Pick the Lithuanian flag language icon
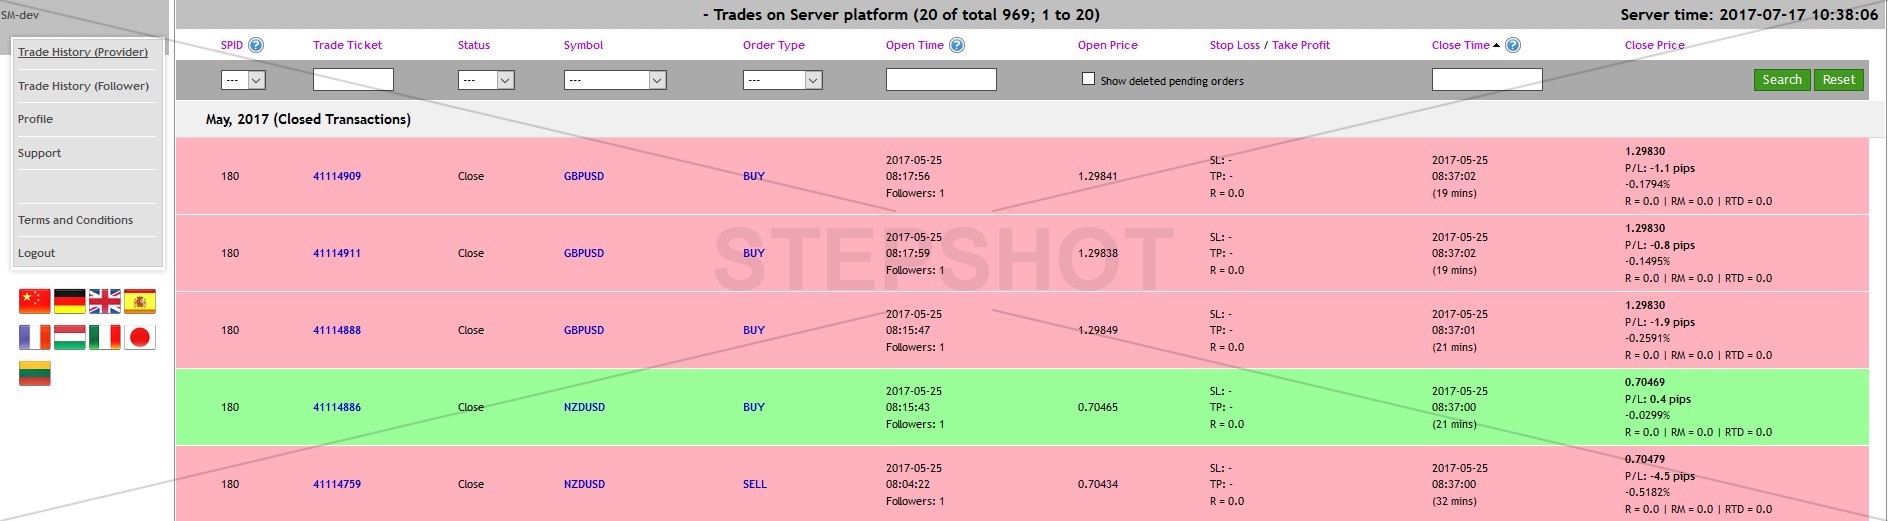Viewport: 1888px width, 521px height. pos(35,373)
